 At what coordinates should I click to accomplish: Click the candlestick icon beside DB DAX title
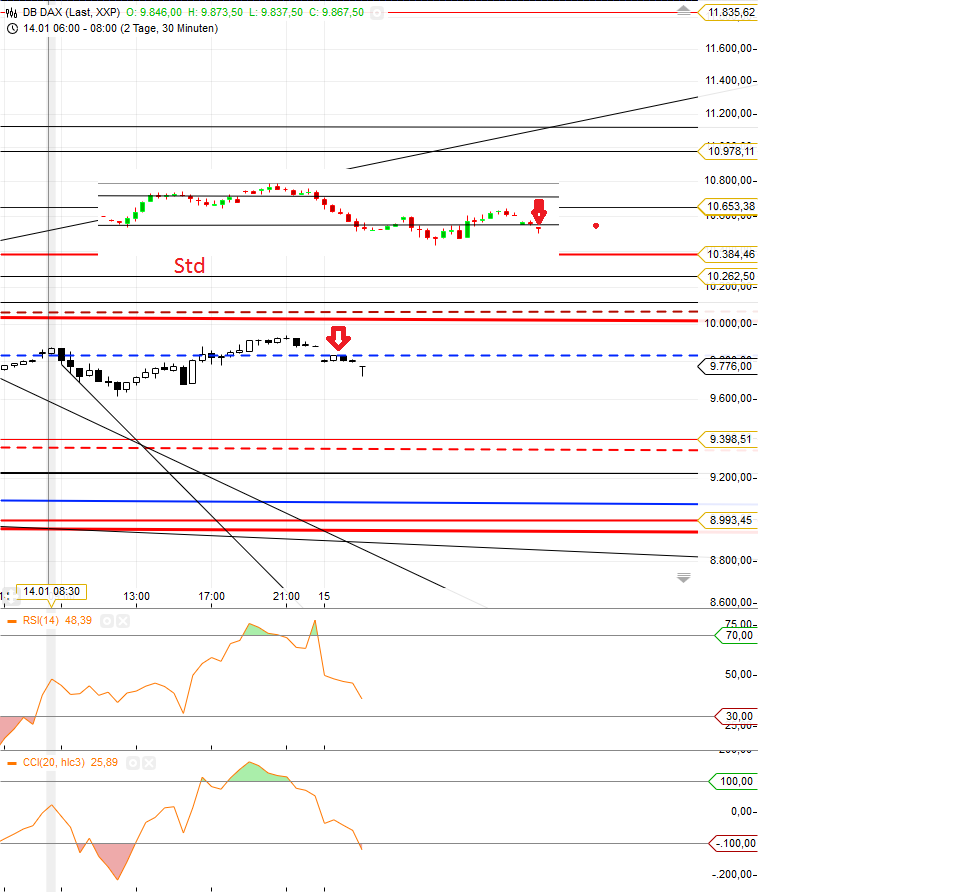click(x=10, y=13)
